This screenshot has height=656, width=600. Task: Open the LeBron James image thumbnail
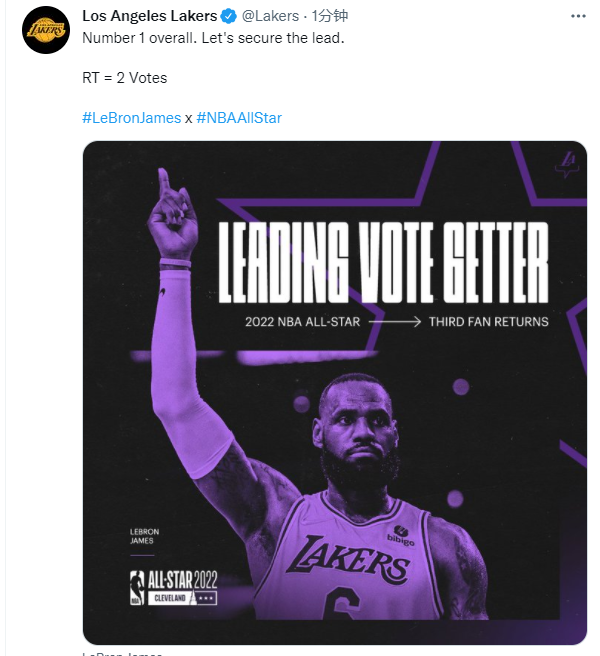point(335,392)
